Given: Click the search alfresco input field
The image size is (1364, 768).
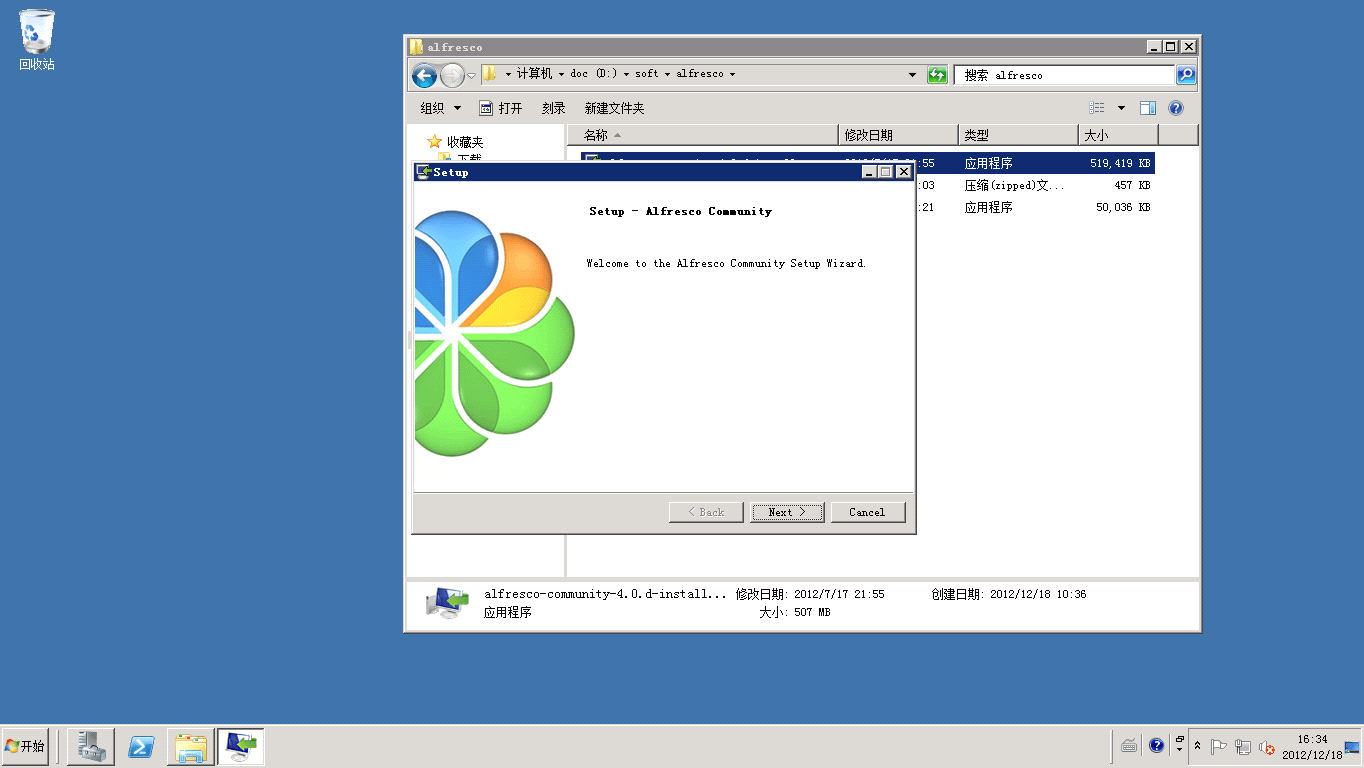Looking at the screenshot, I should pyautogui.click(x=1064, y=75).
